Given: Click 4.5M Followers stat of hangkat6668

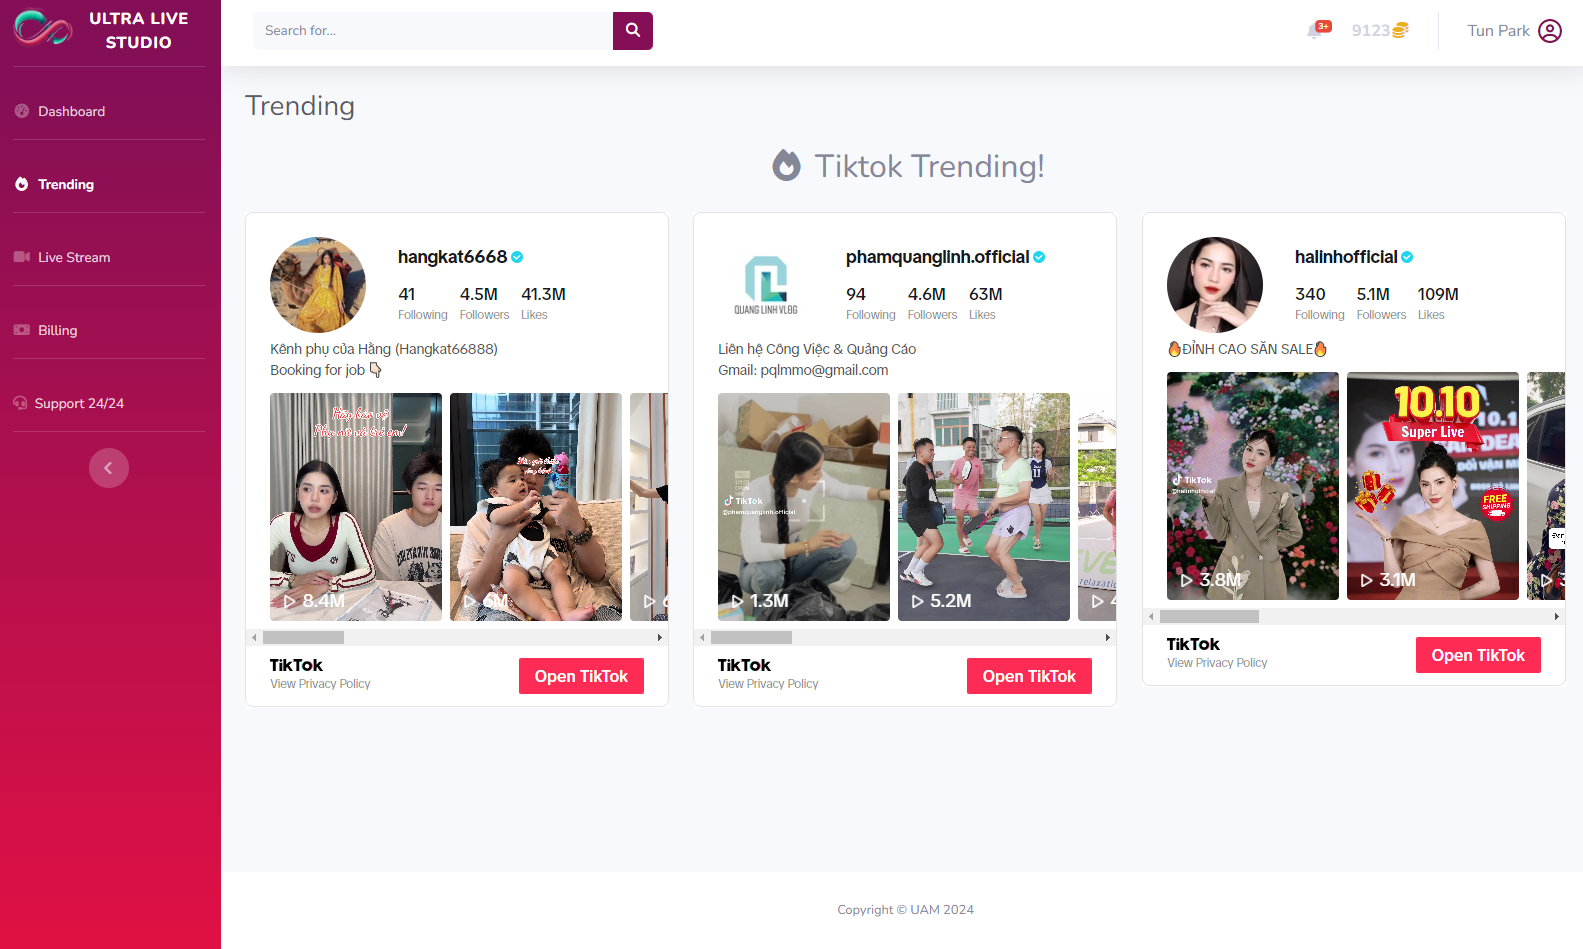Looking at the screenshot, I should pyautogui.click(x=484, y=303).
